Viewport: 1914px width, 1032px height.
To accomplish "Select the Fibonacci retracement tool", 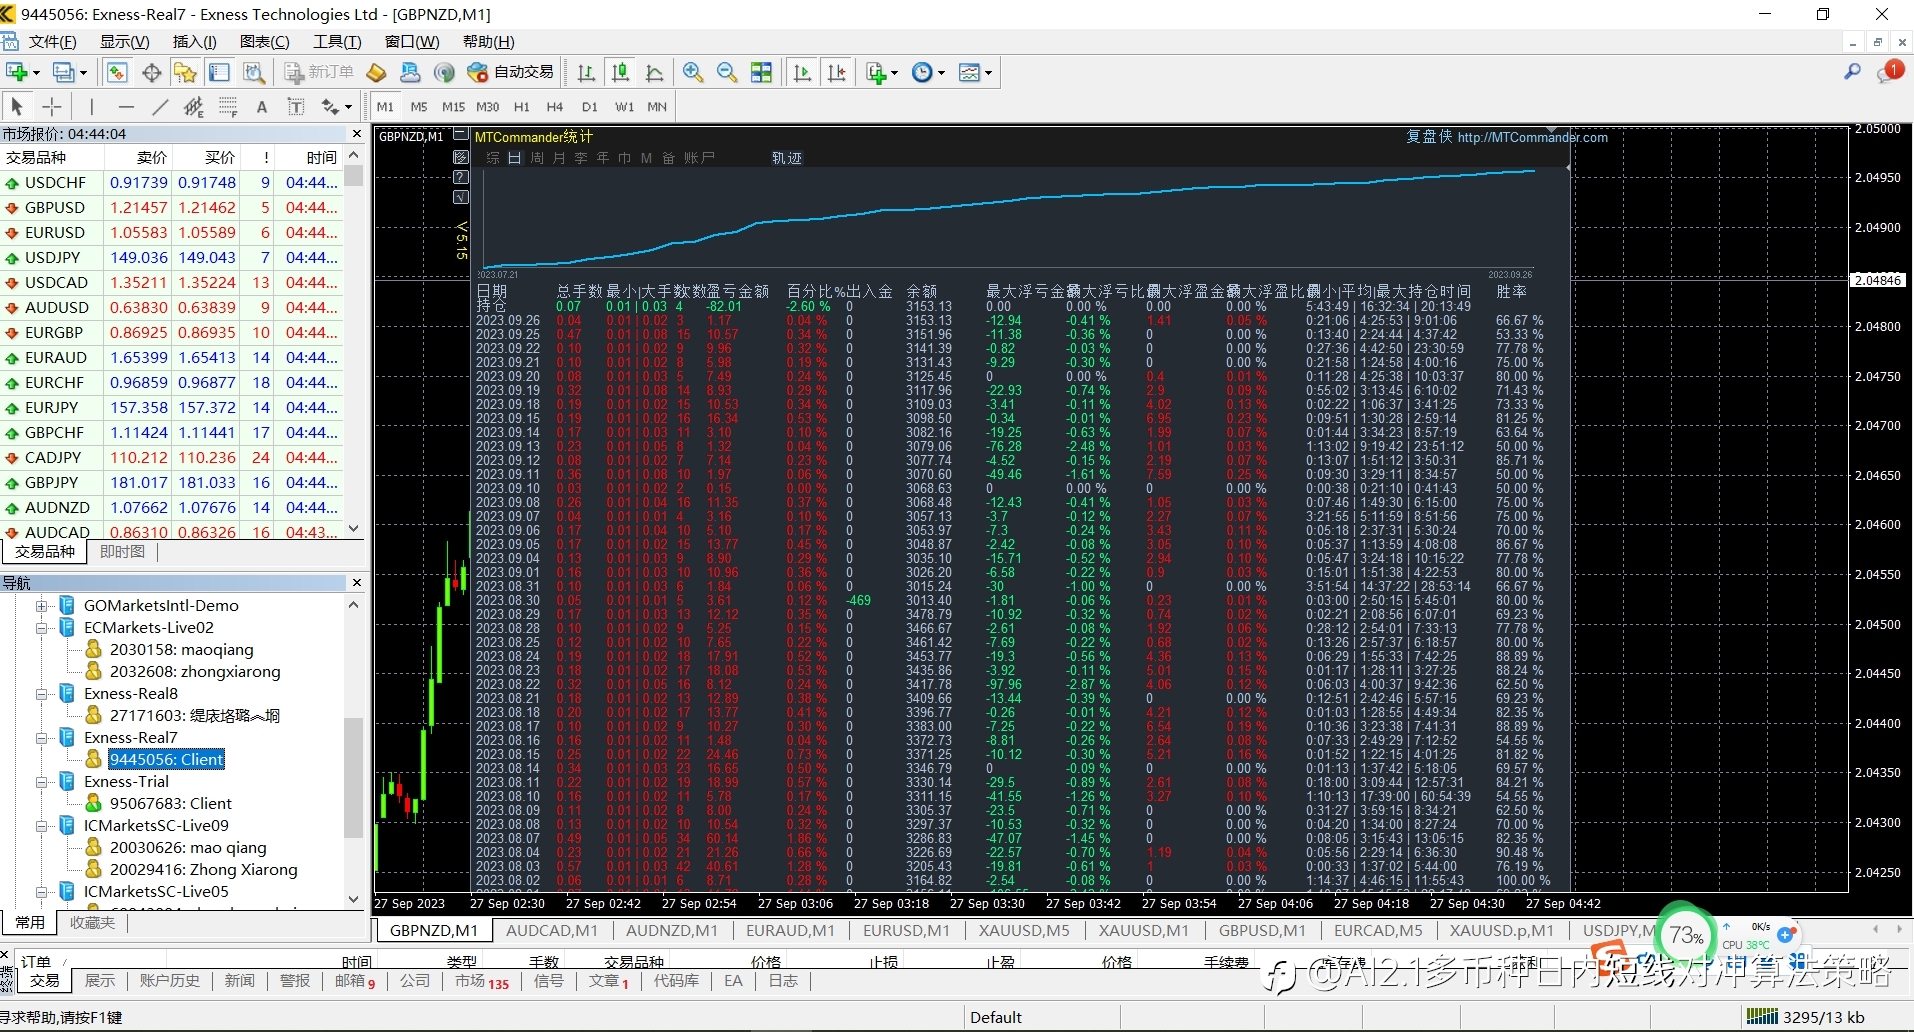I will [x=228, y=106].
